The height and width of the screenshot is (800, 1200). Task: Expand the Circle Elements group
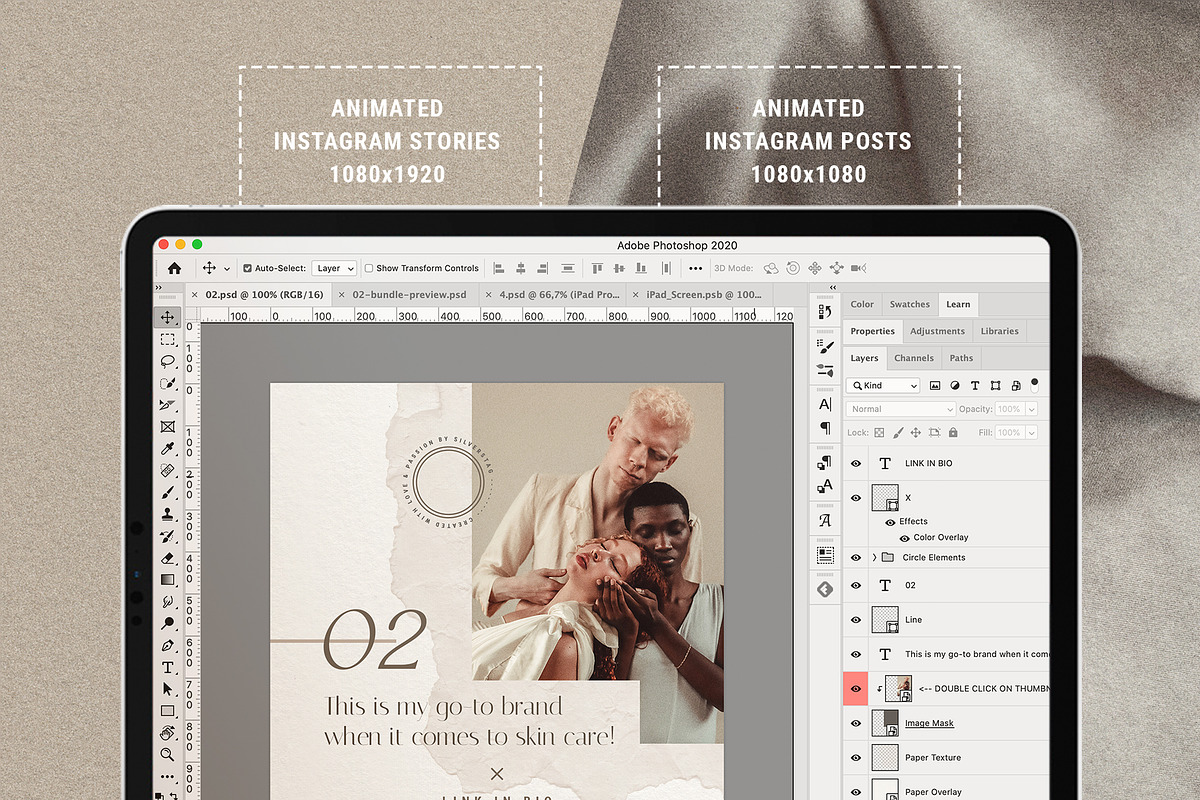[x=874, y=557]
